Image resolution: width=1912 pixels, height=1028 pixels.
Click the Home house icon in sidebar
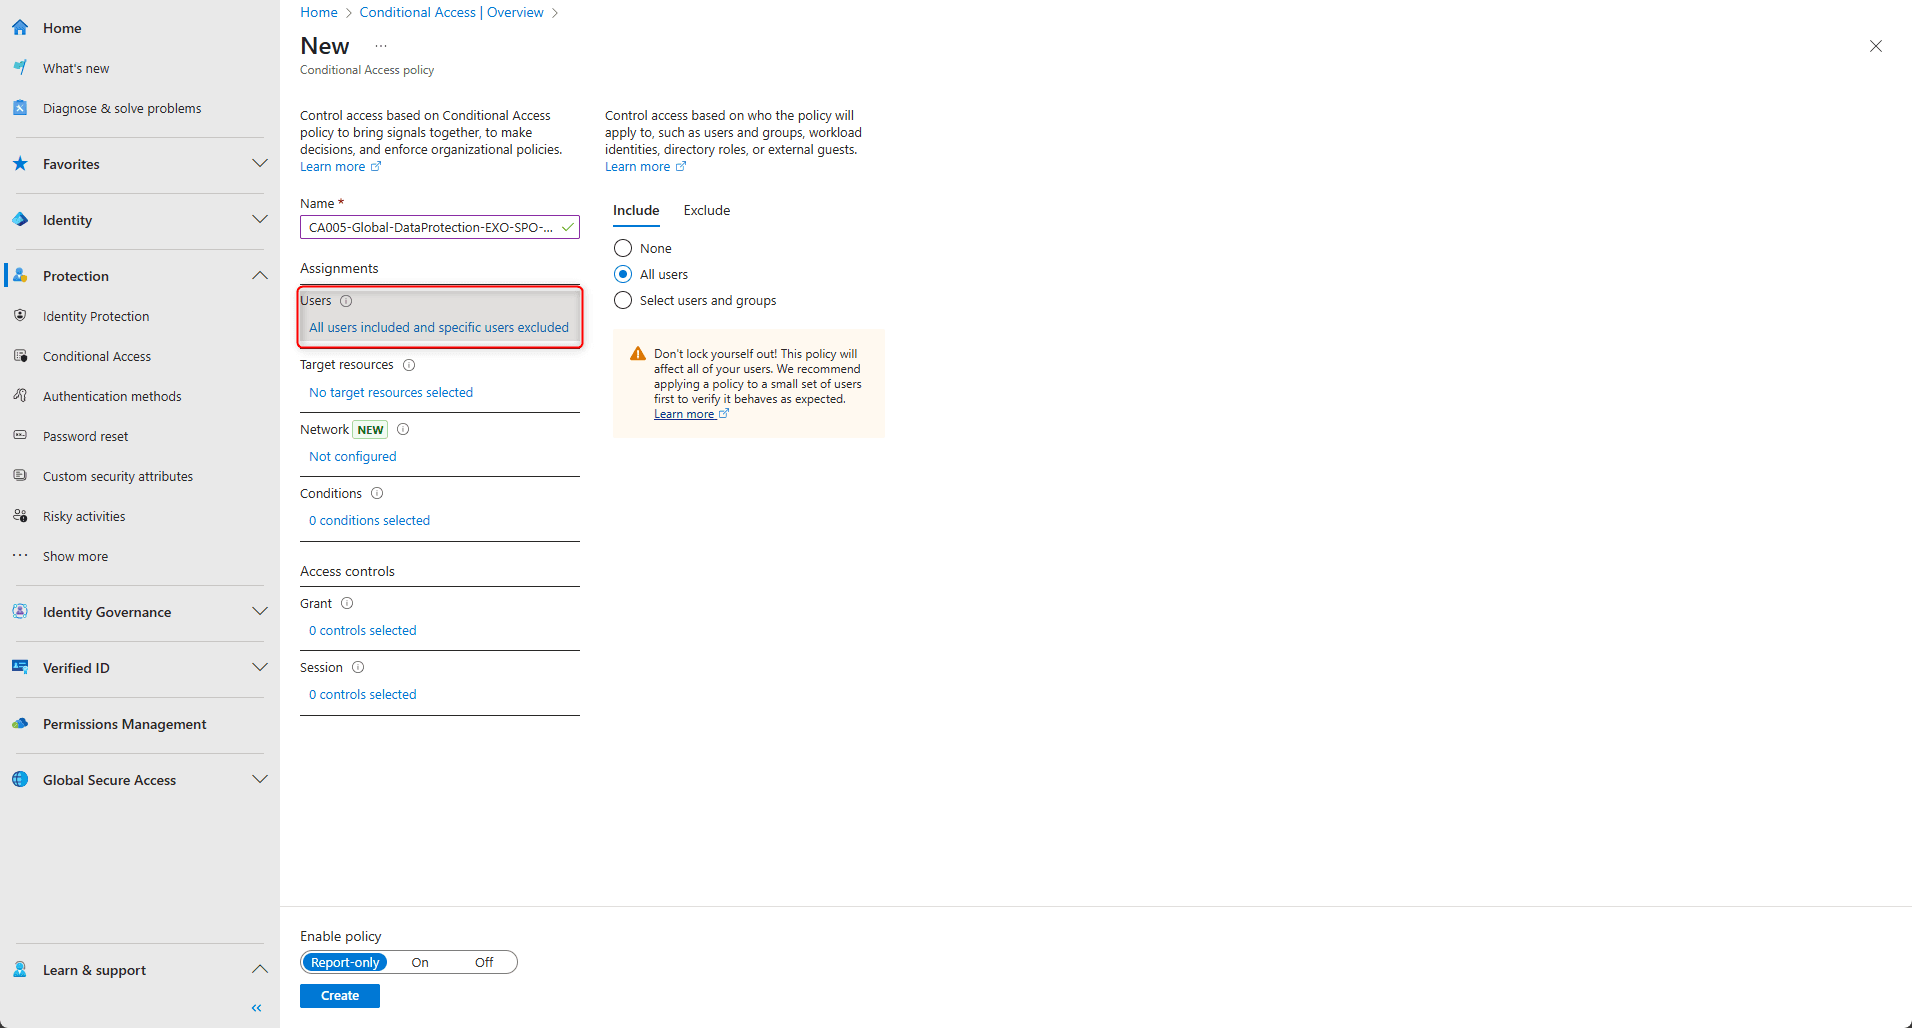click(20, 28)
